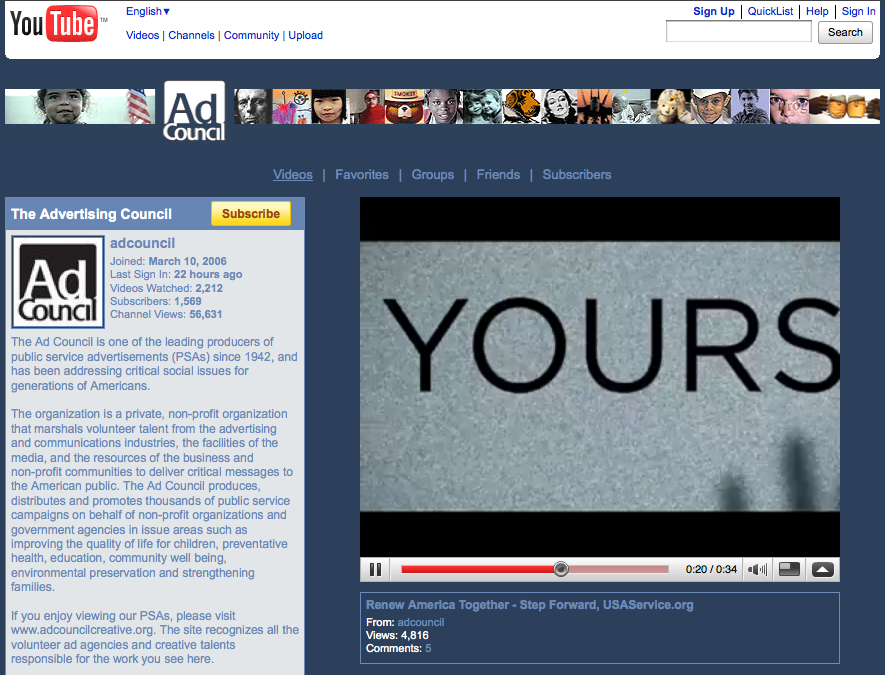
Task: Click the adcouncil username heading
Action: tap(142, 243)
